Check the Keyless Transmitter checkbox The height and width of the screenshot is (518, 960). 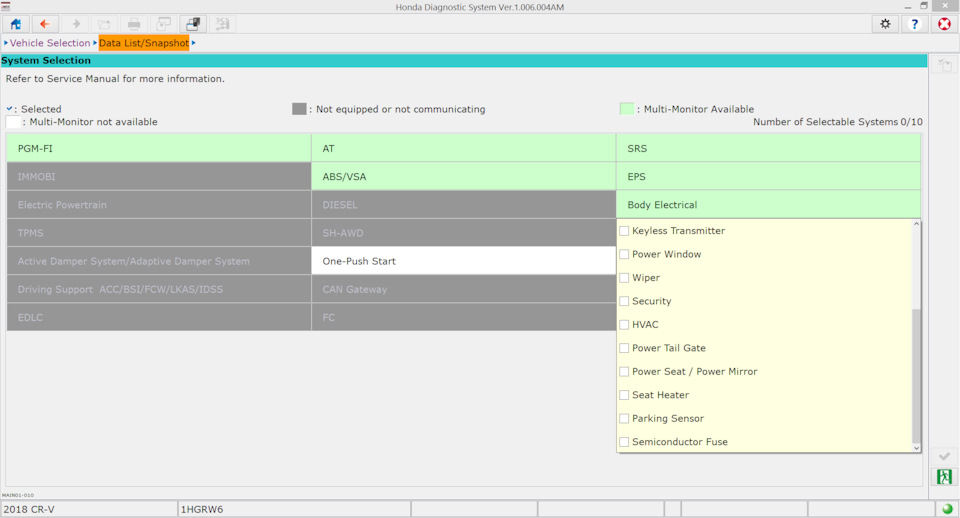624,231
